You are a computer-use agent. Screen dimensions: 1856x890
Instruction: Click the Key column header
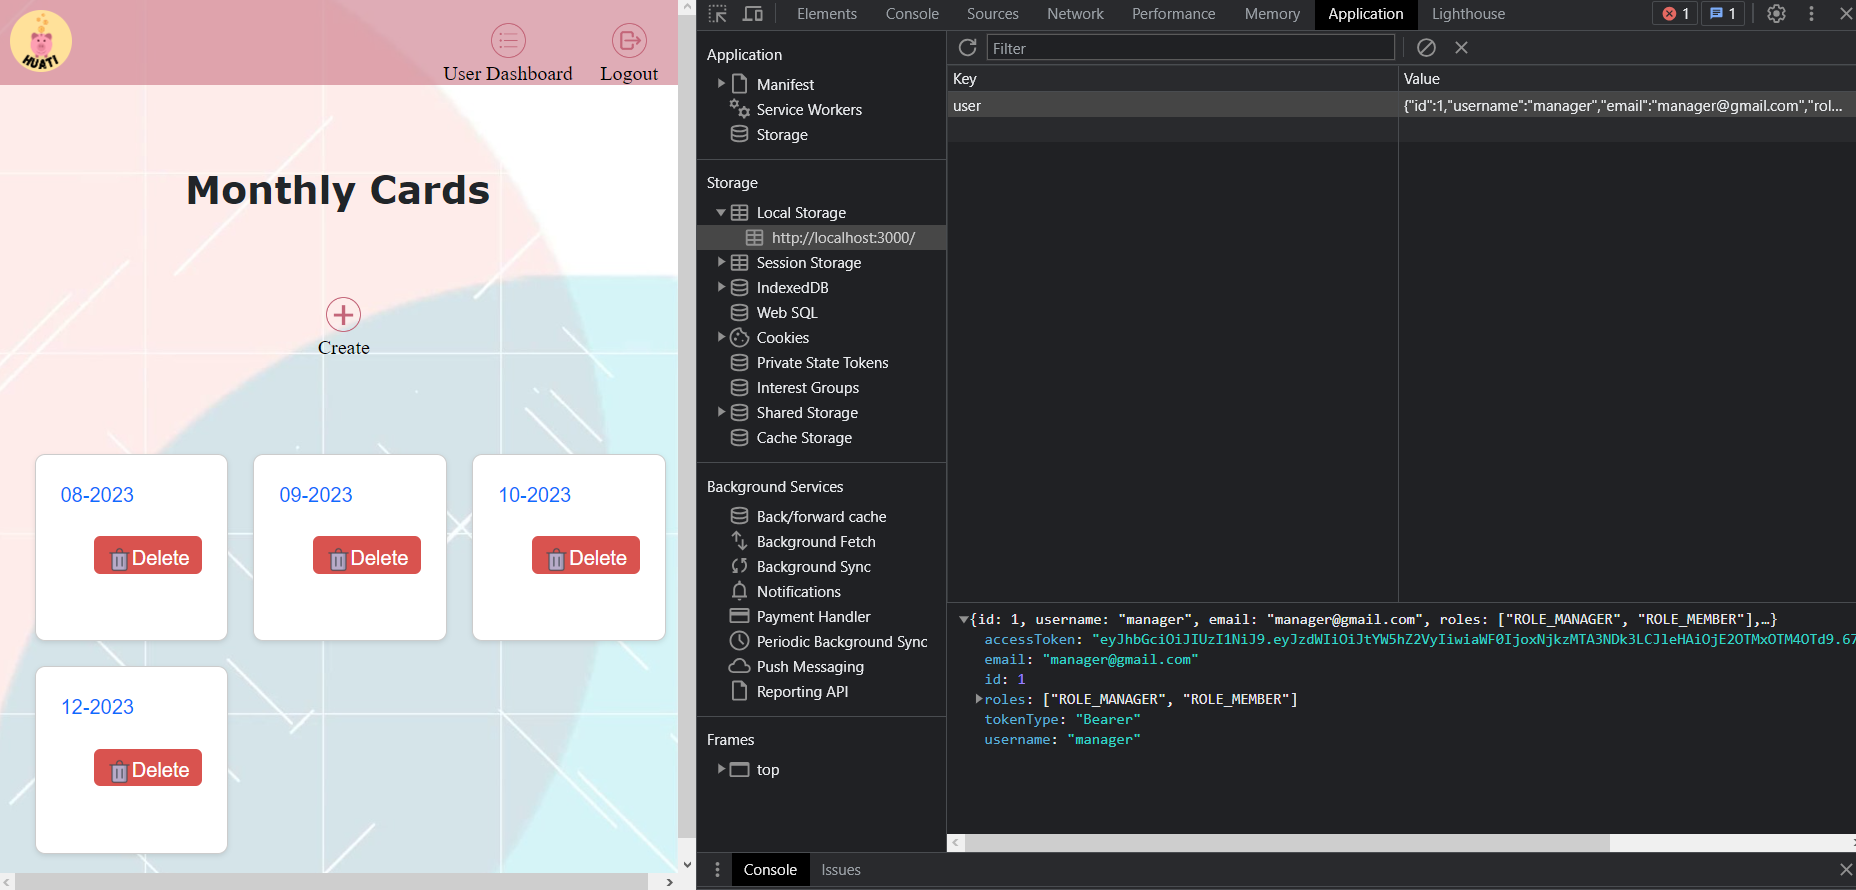pyautogui.click(x=1172, y=79)
